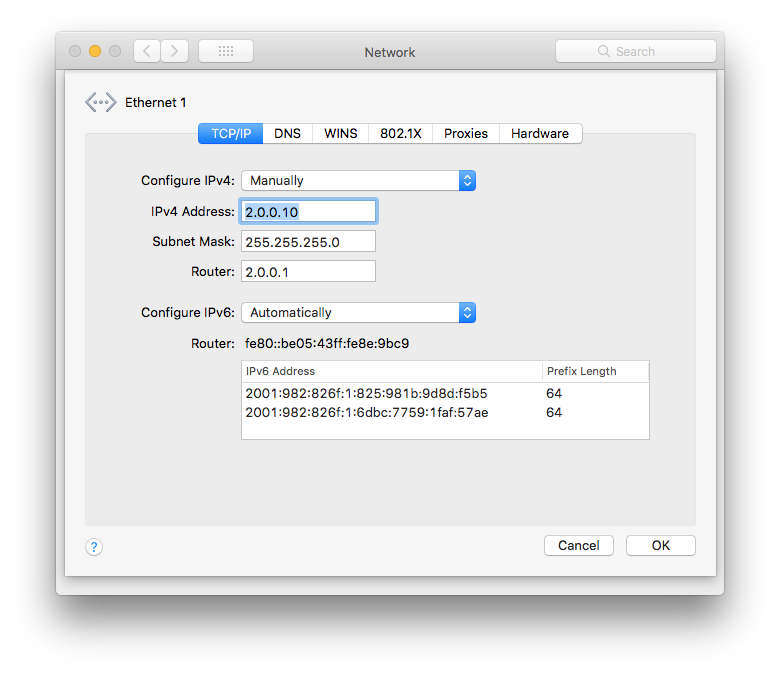
Task: Go to the Proxies tab
Action: pos(466,134)
